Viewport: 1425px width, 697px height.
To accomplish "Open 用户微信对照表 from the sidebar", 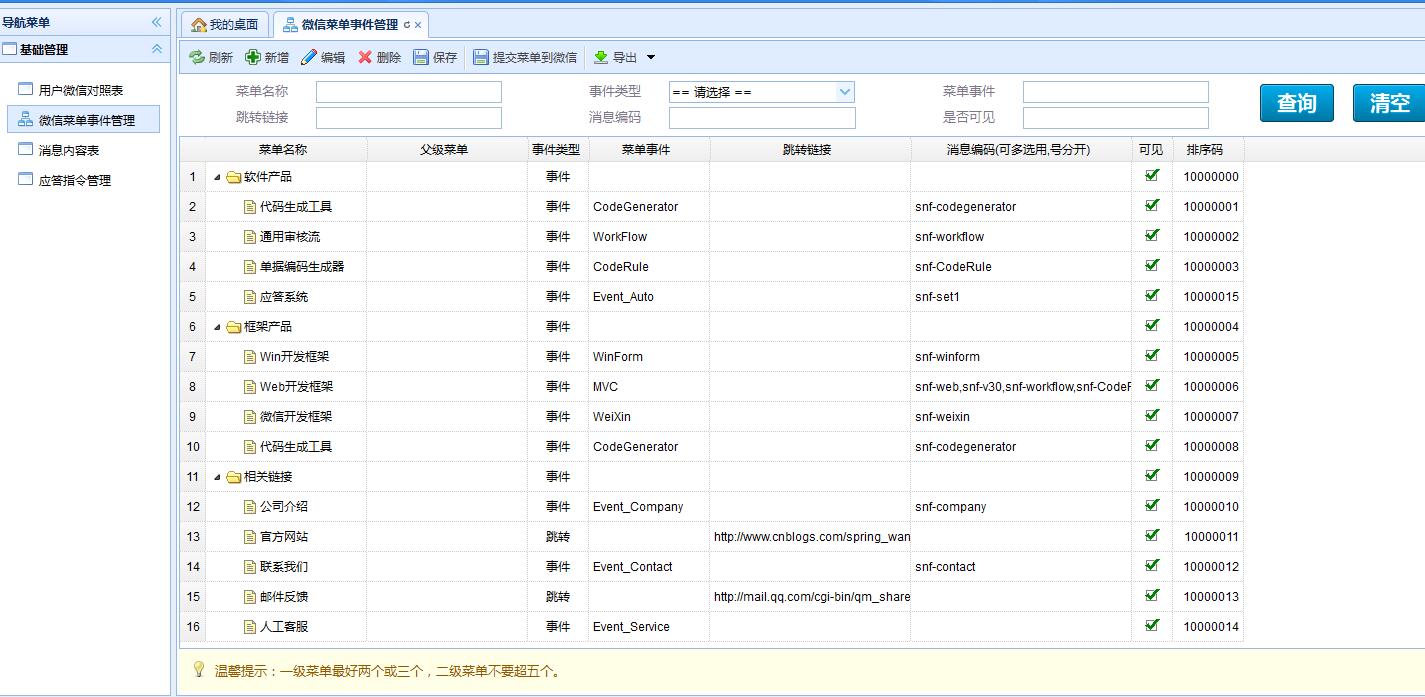I will coord(81,90).
